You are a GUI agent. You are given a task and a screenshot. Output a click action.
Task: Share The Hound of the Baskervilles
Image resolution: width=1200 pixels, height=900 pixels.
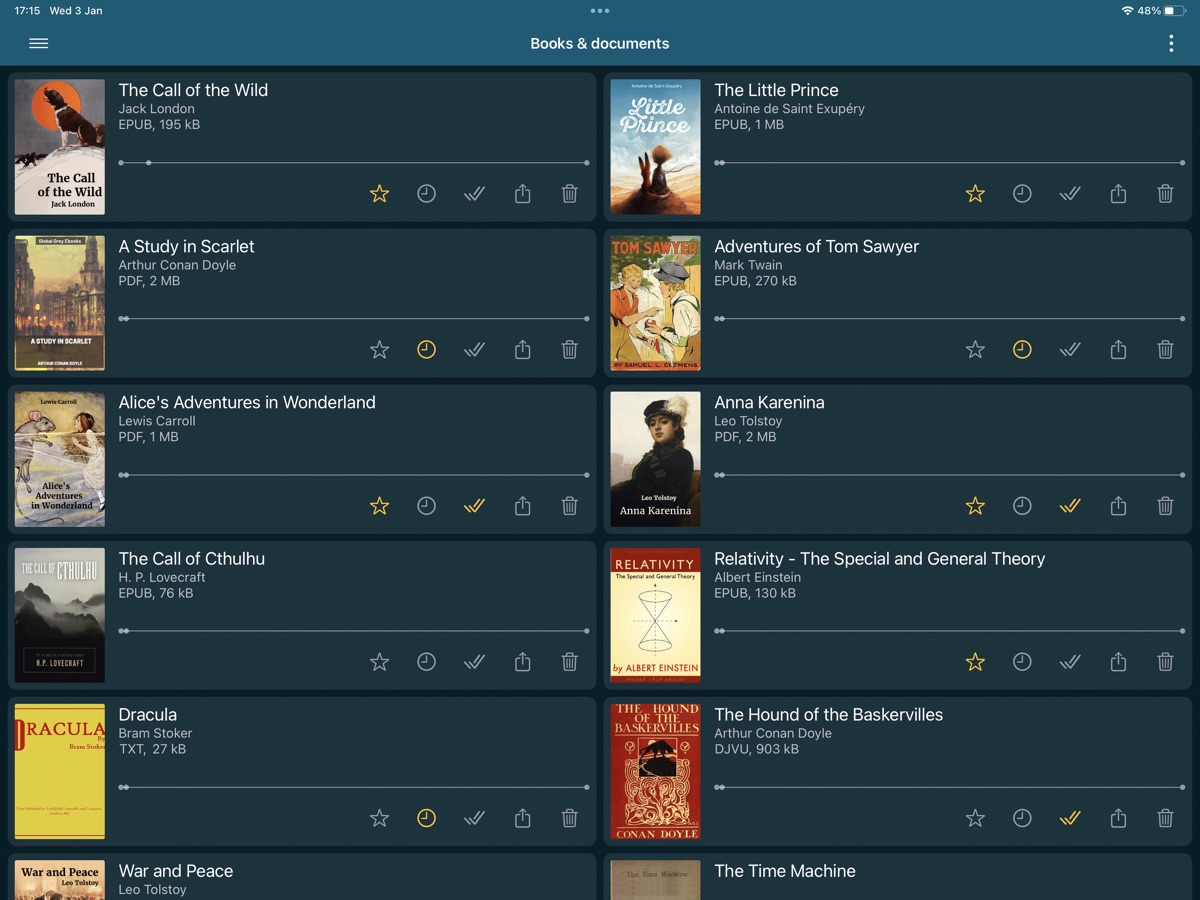click(1118, 818)
